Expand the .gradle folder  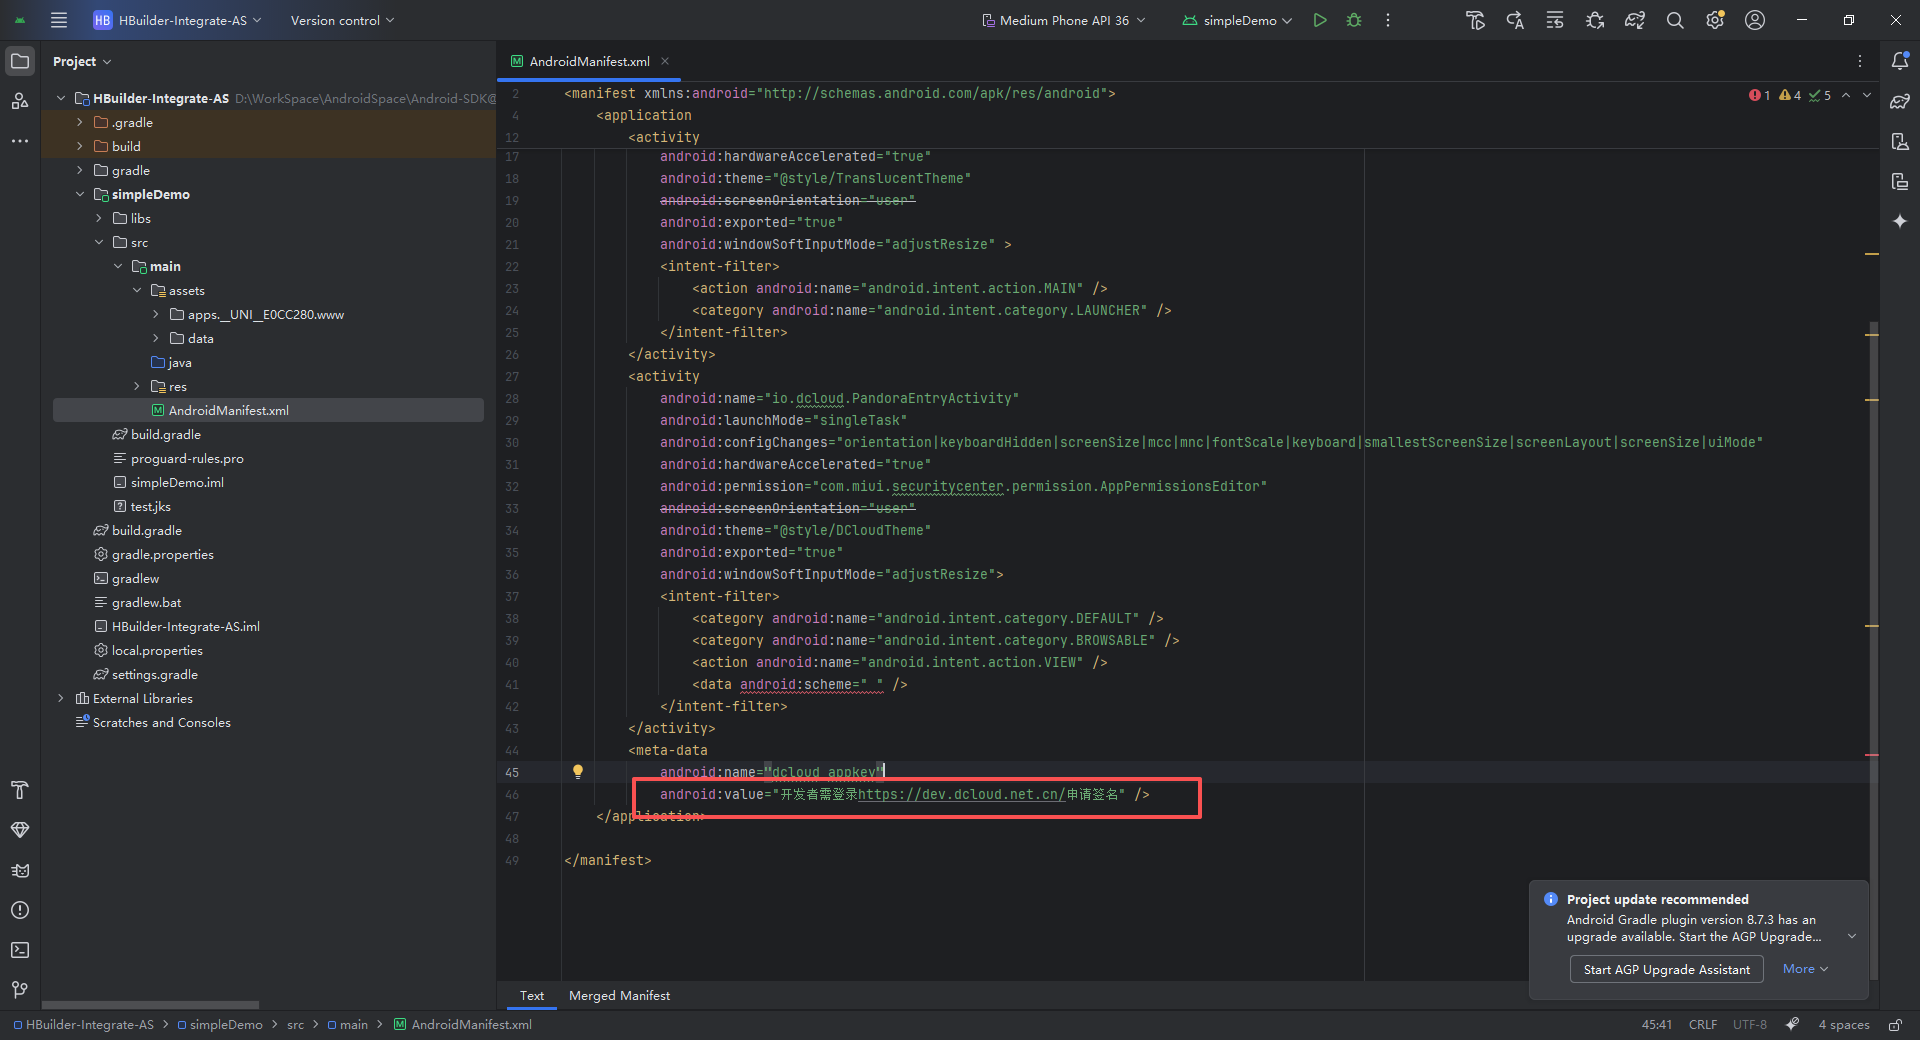[80, 122]
